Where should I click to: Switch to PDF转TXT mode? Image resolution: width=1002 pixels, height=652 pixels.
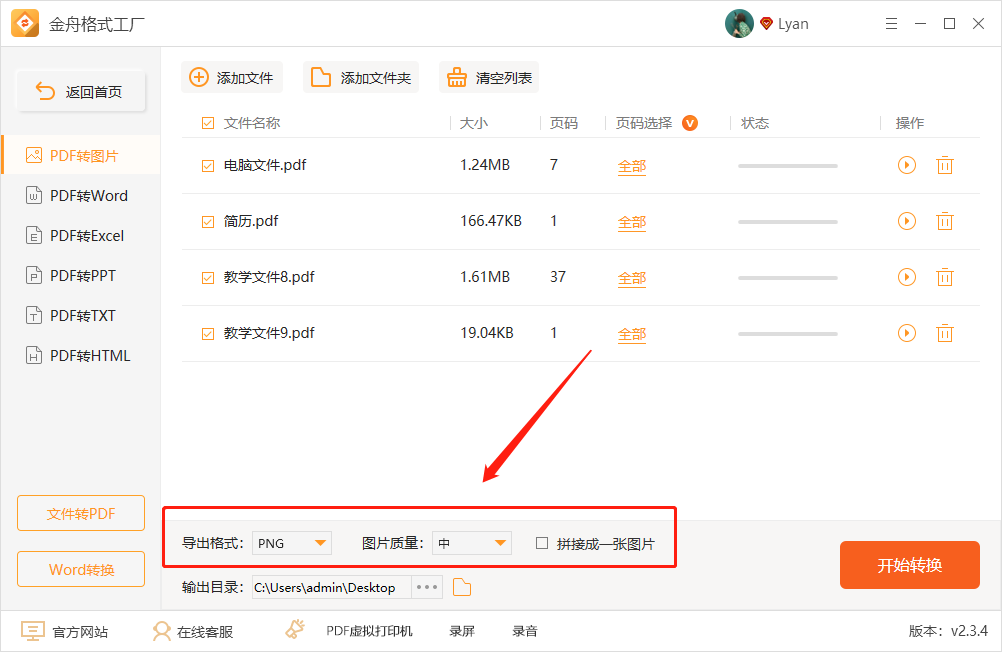(x=81, y=316)
